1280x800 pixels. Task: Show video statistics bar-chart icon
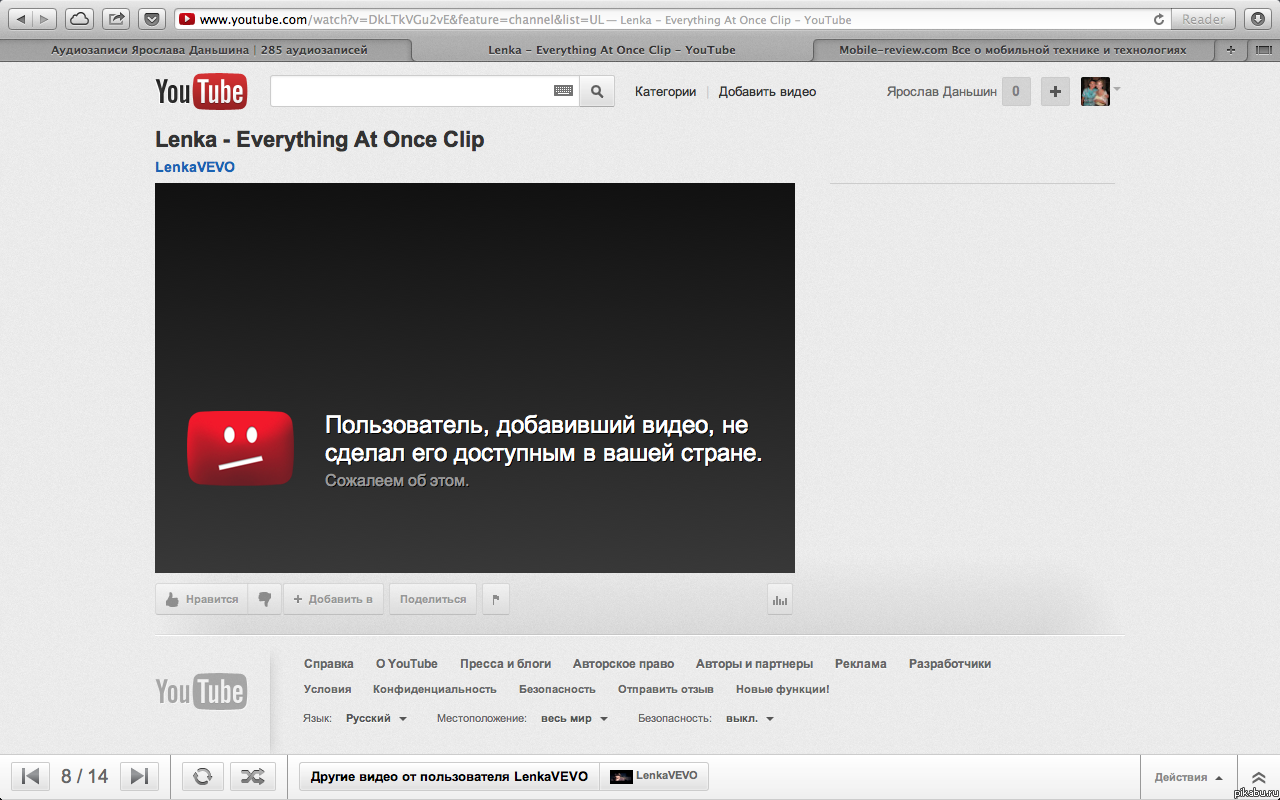point(780,599)
